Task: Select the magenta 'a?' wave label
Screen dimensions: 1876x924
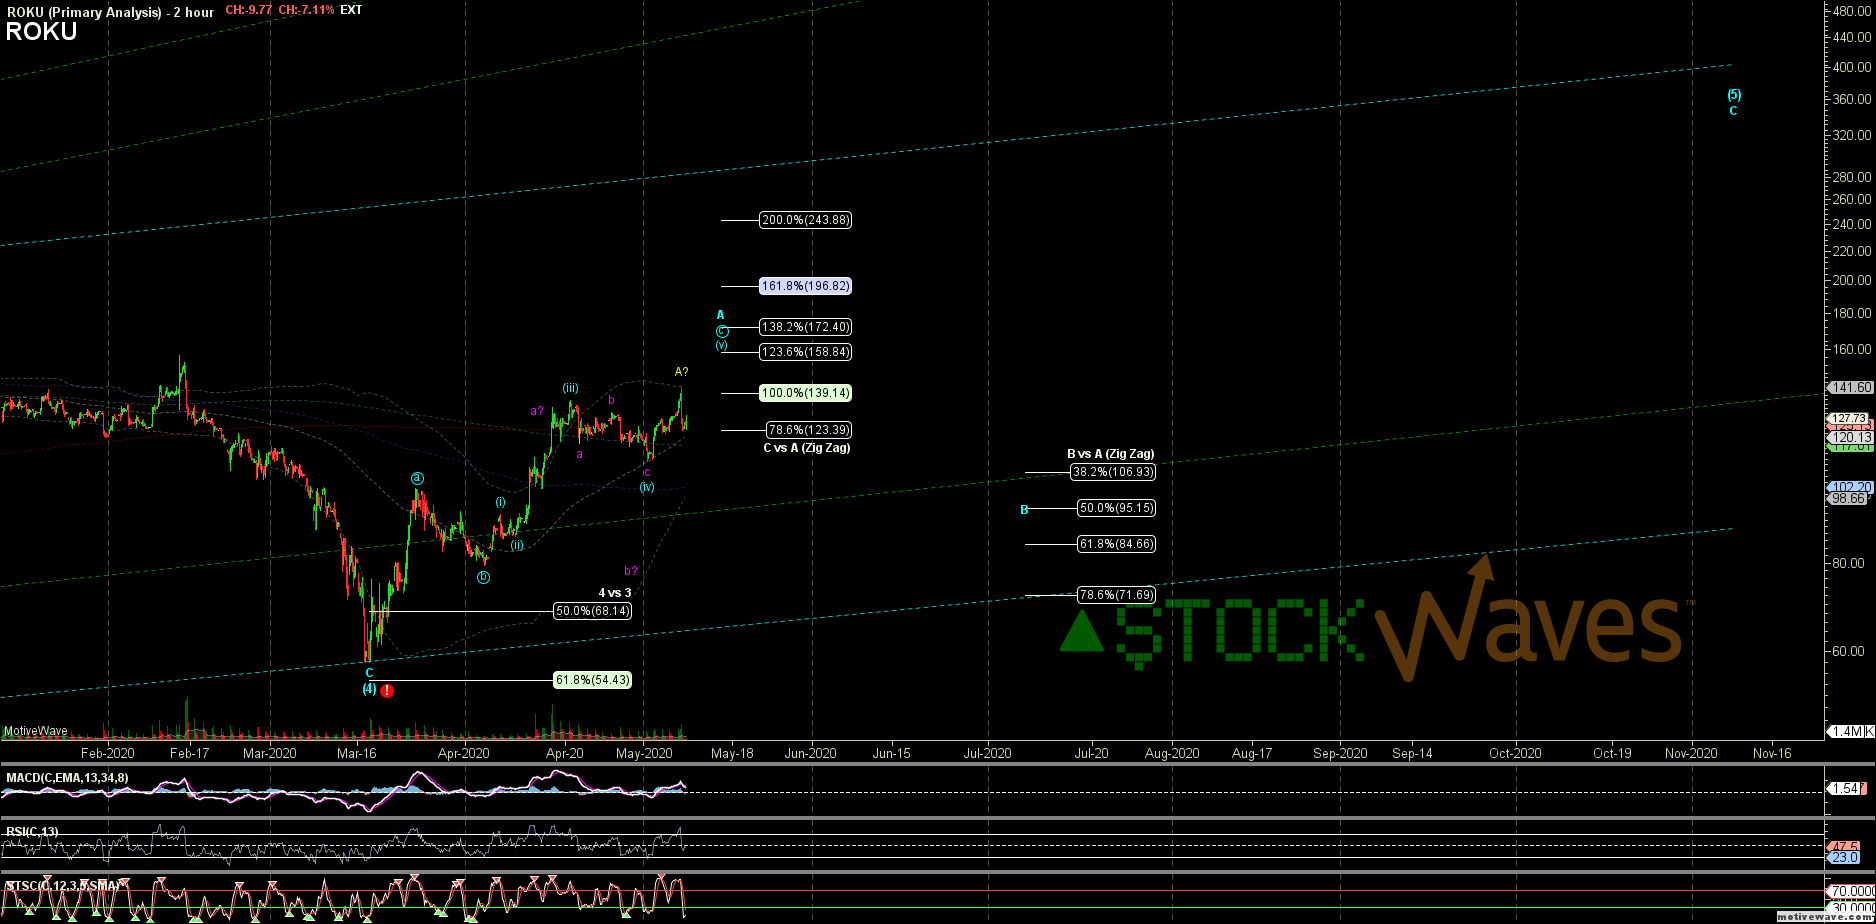Action: (x=537, y=411)
